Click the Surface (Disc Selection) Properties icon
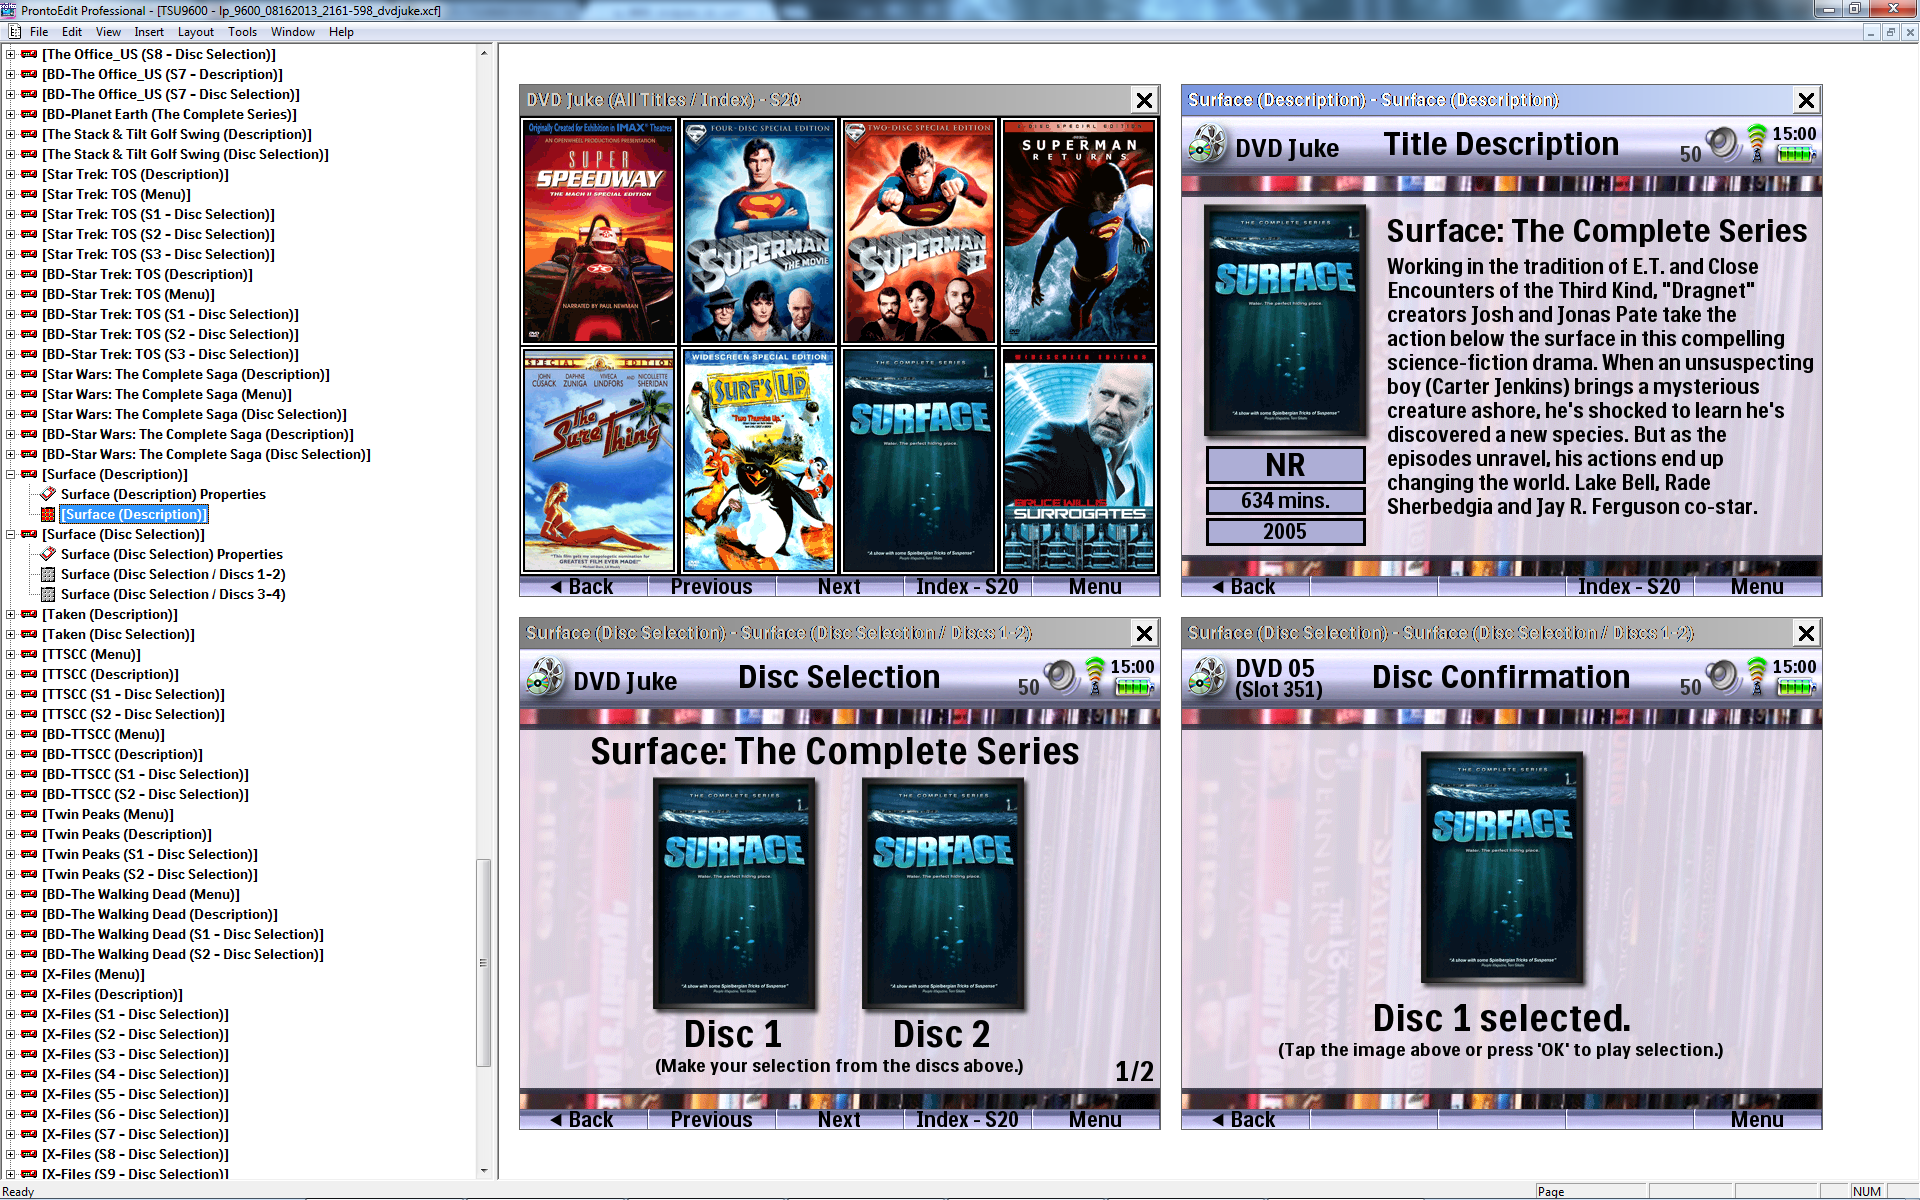 pyautogui.click(x=48, y=554)
